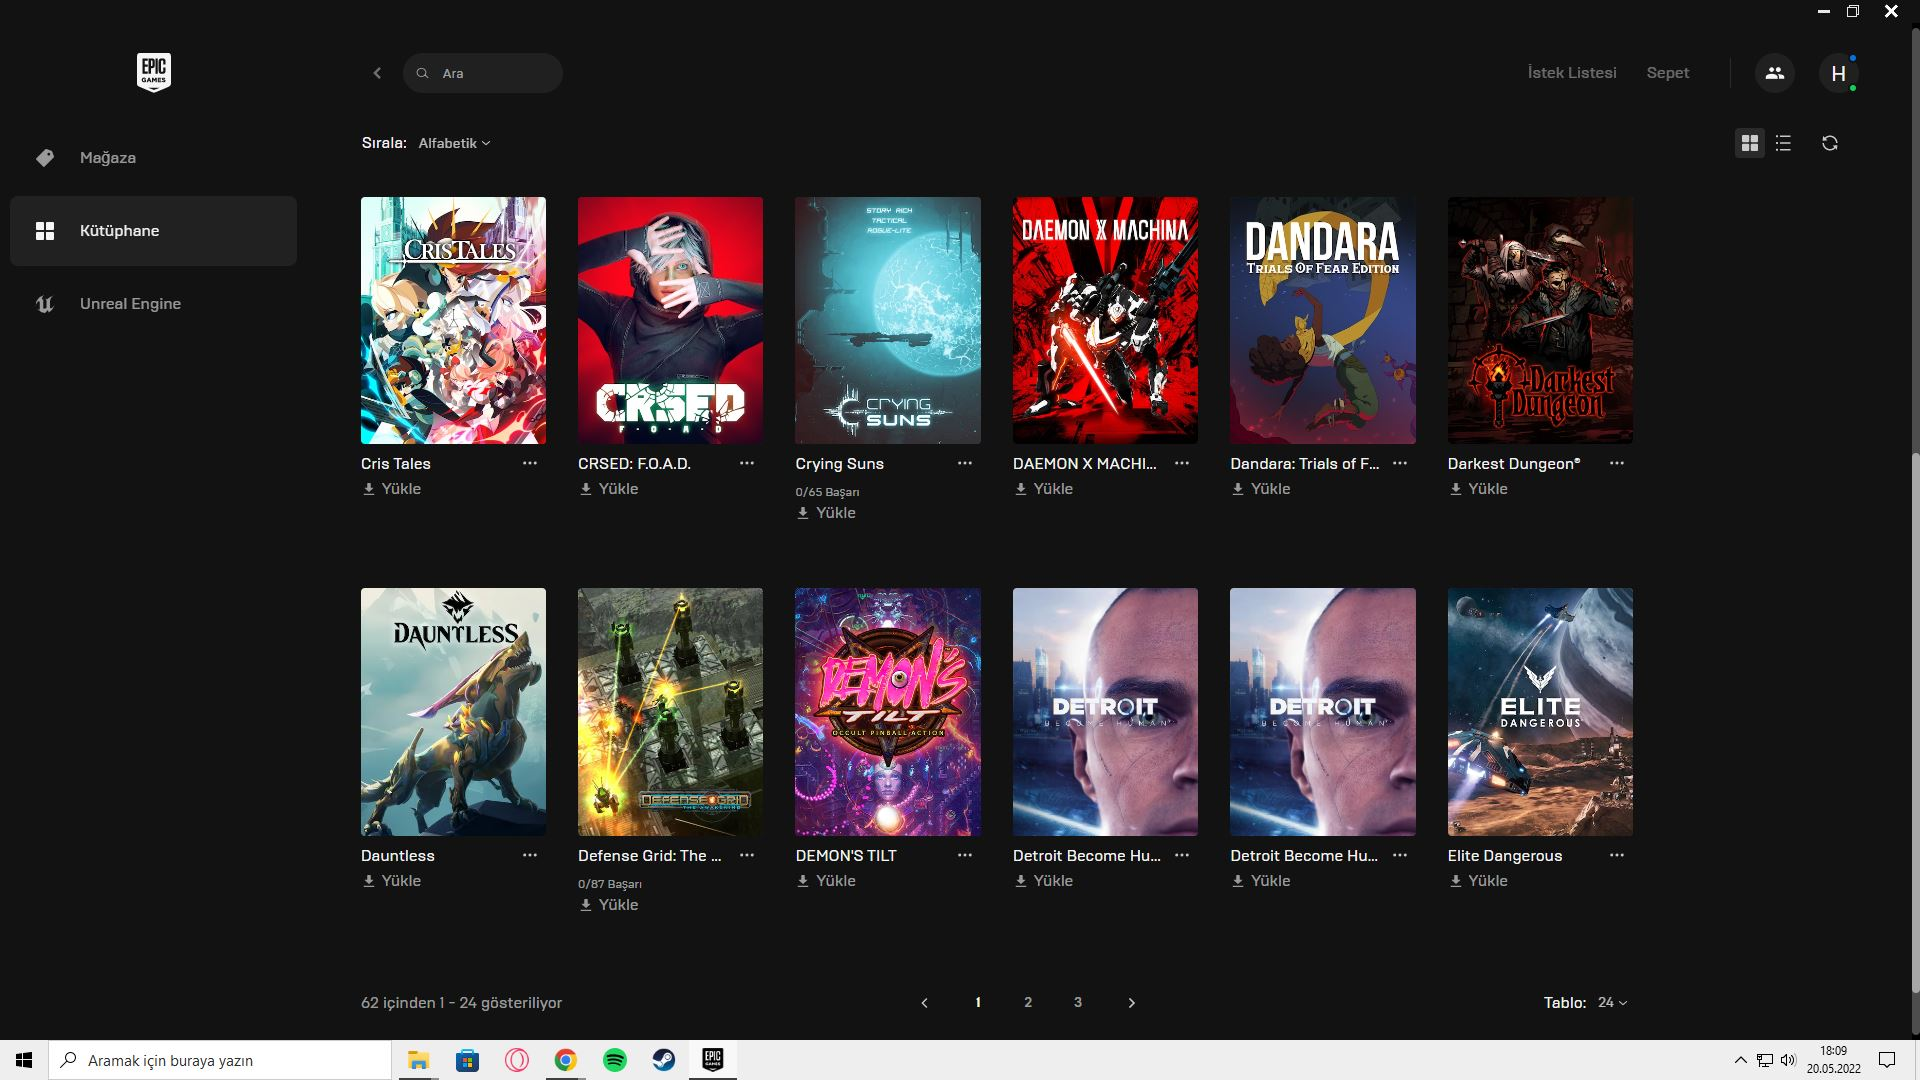Install CRSED: F.O.A.D. via Yükle
Image resolution: width=1920 pixels, height=1080 pixels.
click(x=608, y=489)
